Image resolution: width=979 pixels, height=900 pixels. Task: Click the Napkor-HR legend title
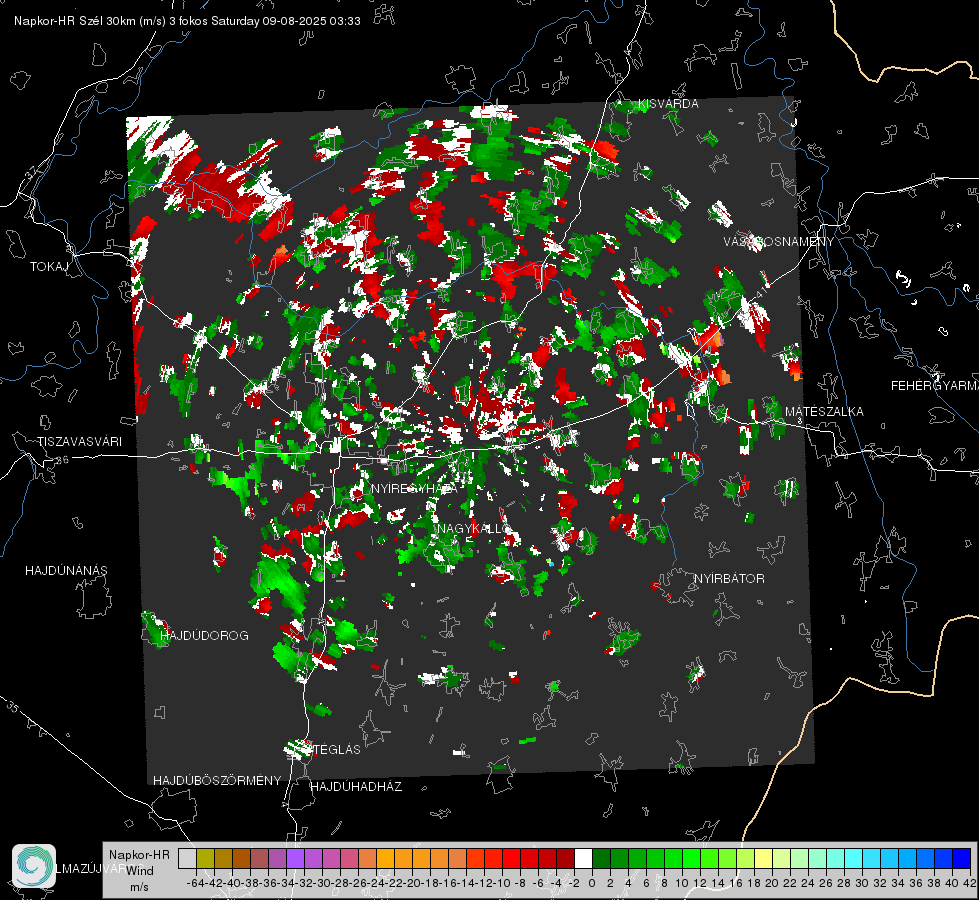click(139, 855)
